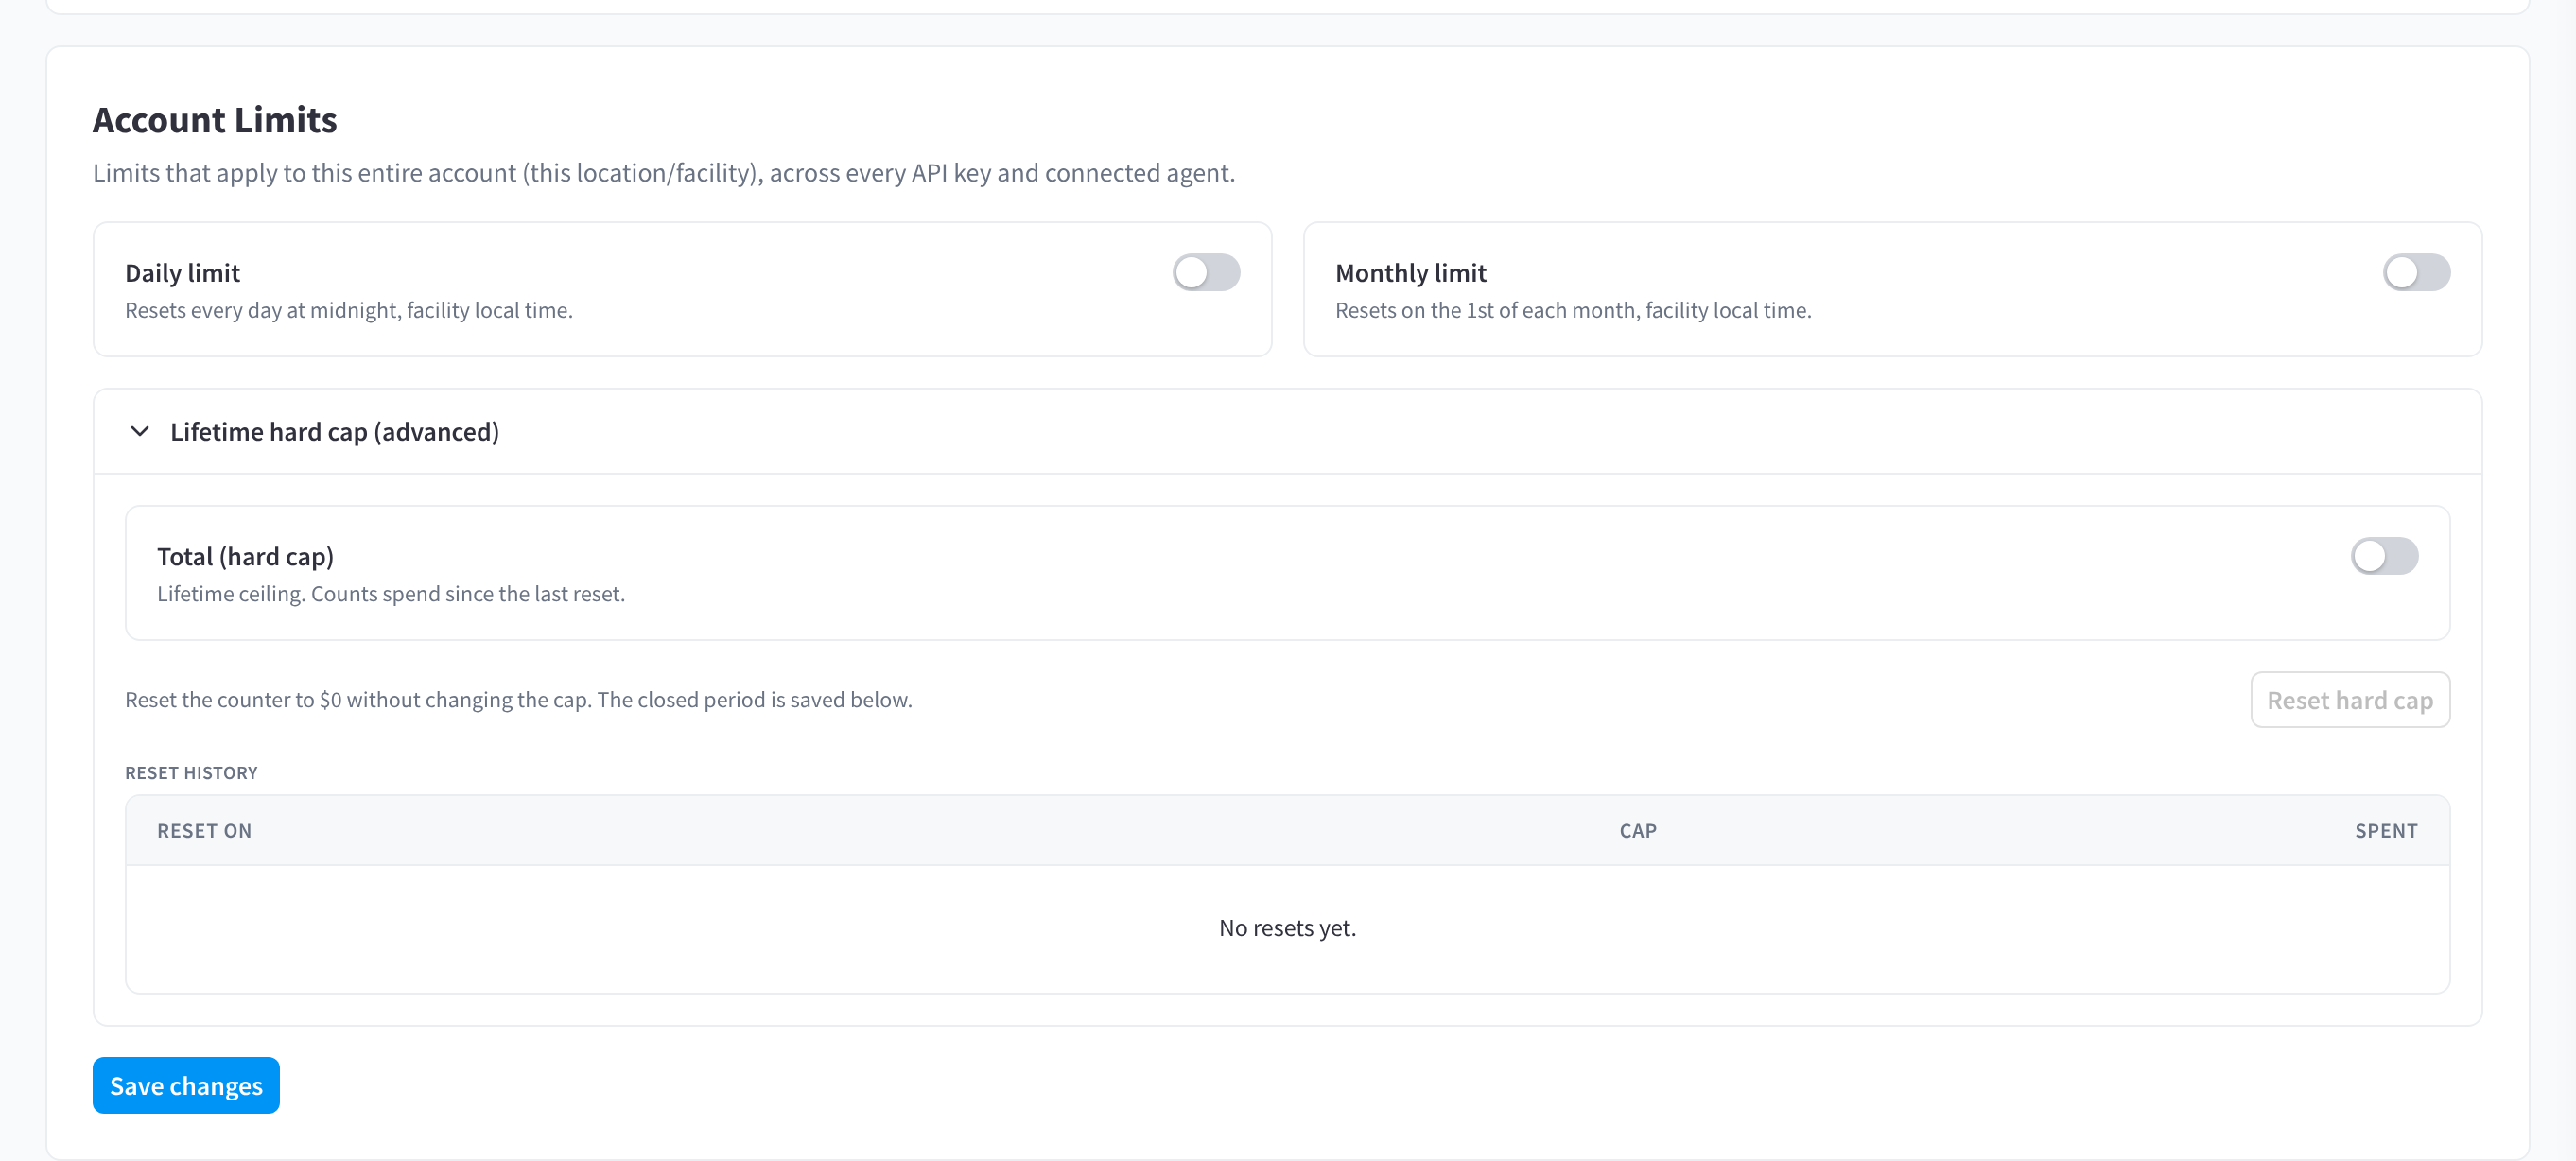Image resolution: width=2576 pixels, height=1161 pixels.
Task: Click 'Lifetime ceiling. Counts spend' description
Action: pyautogui.click(x=391, y=594)
